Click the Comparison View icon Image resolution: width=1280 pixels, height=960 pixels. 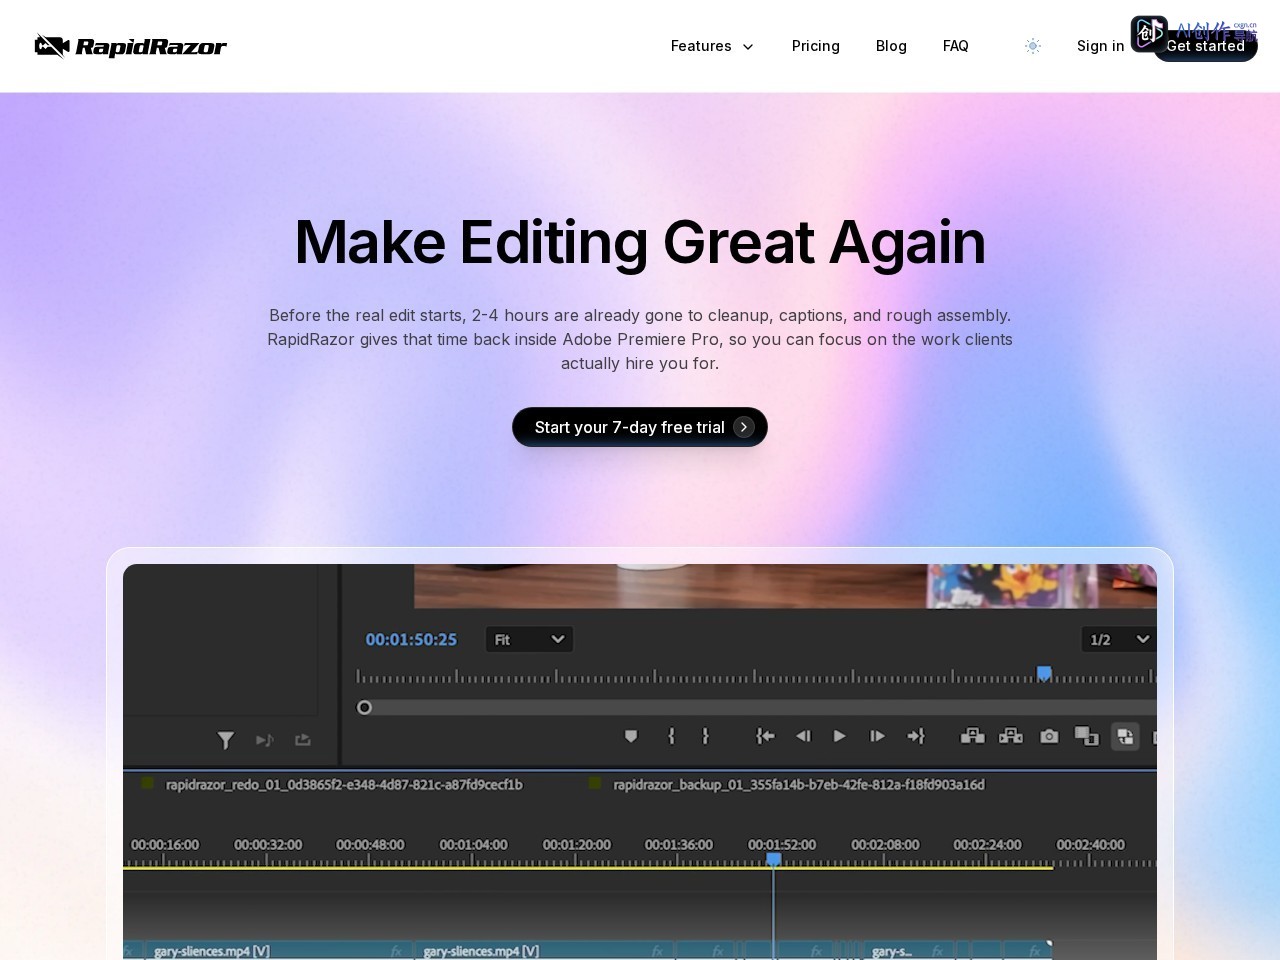point(1087,737)
